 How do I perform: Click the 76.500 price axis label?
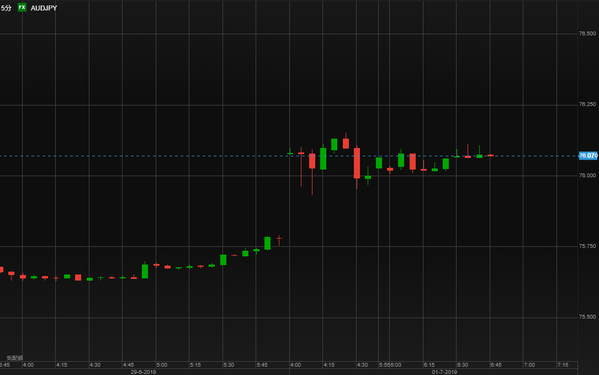[x=587, y=34]
